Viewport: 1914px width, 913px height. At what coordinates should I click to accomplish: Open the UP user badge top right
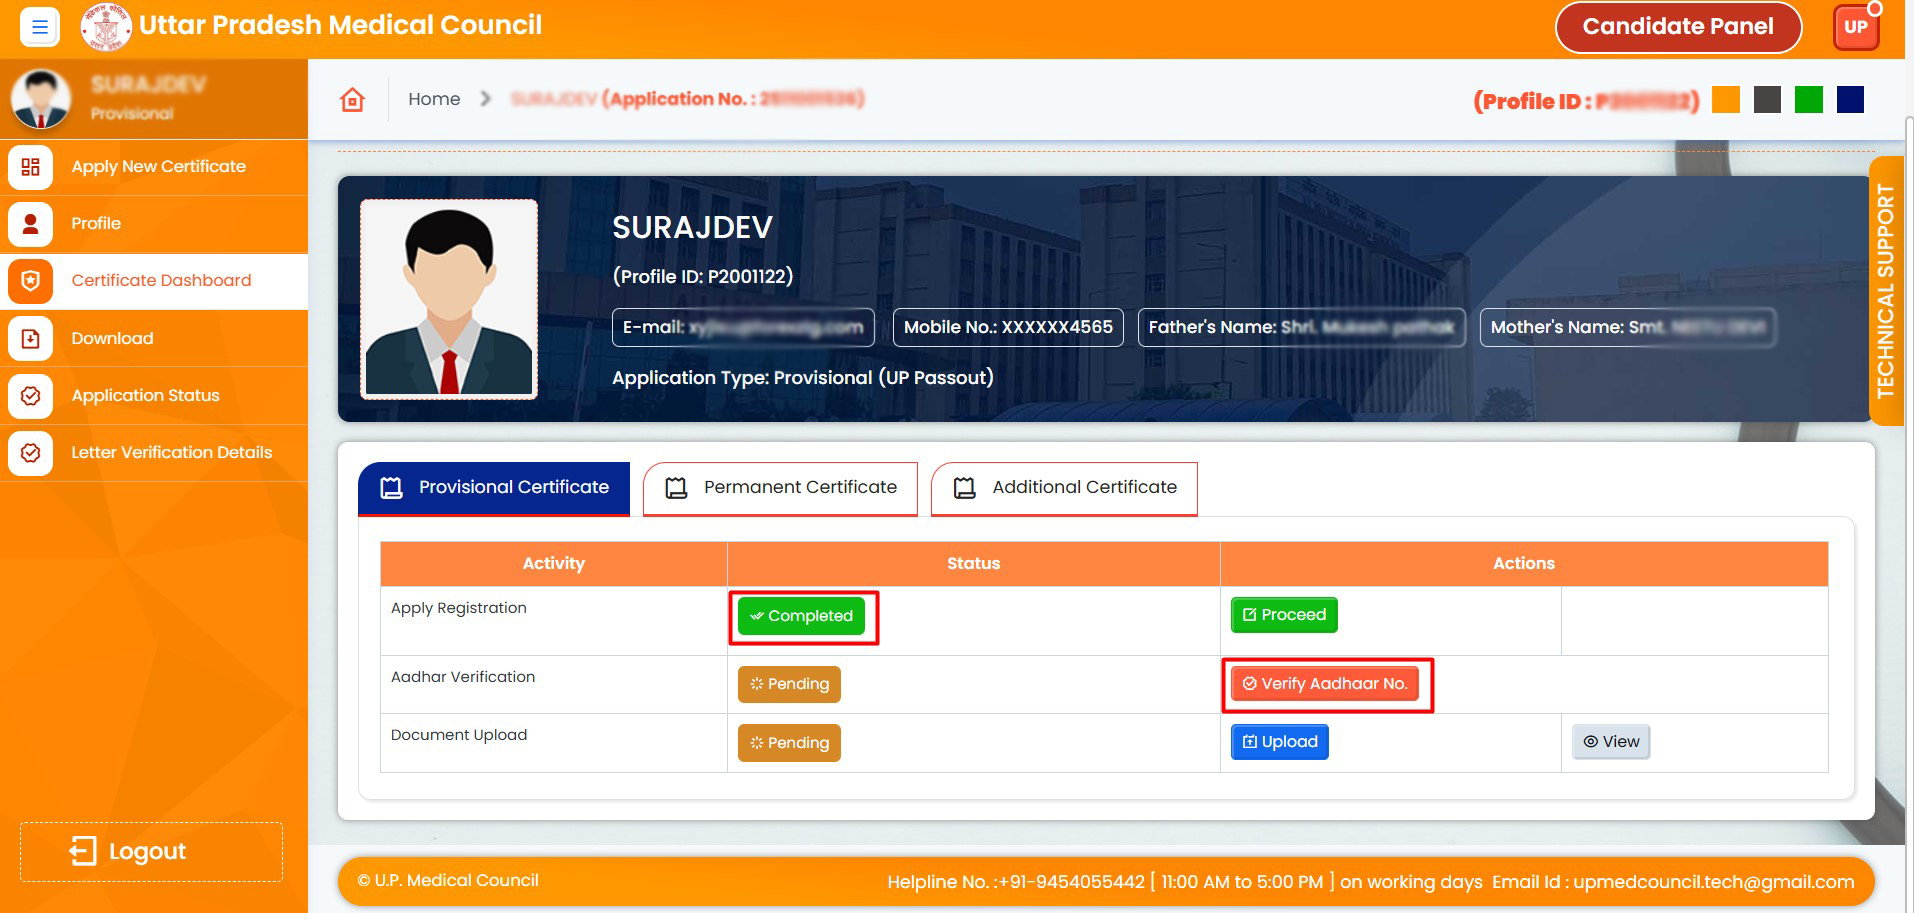(x=1856, y=27)
